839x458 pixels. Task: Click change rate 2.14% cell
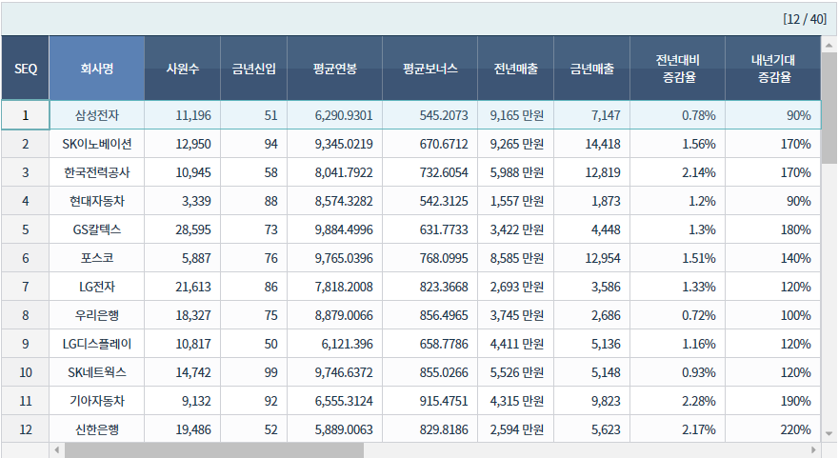point(677,172)
